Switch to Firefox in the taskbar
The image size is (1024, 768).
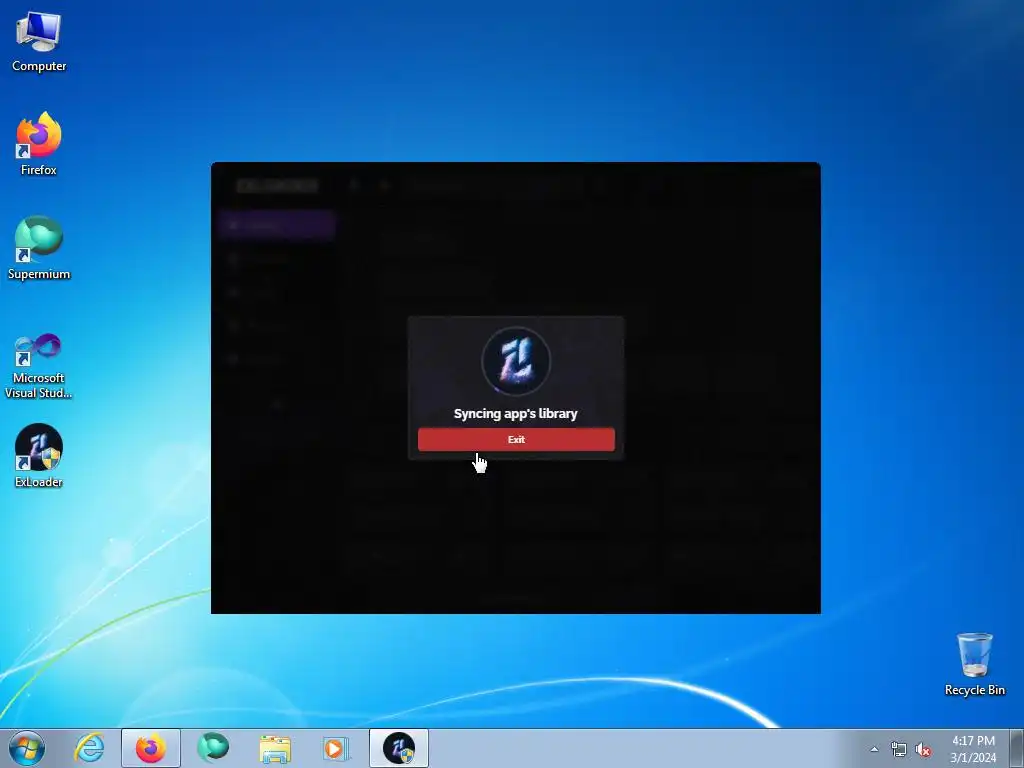point(150,748)
